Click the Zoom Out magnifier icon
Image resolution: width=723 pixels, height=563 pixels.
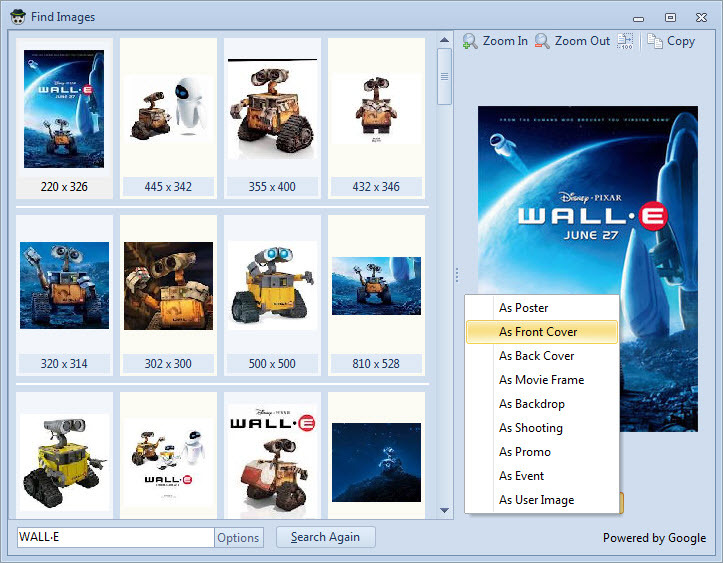point(542,41)
